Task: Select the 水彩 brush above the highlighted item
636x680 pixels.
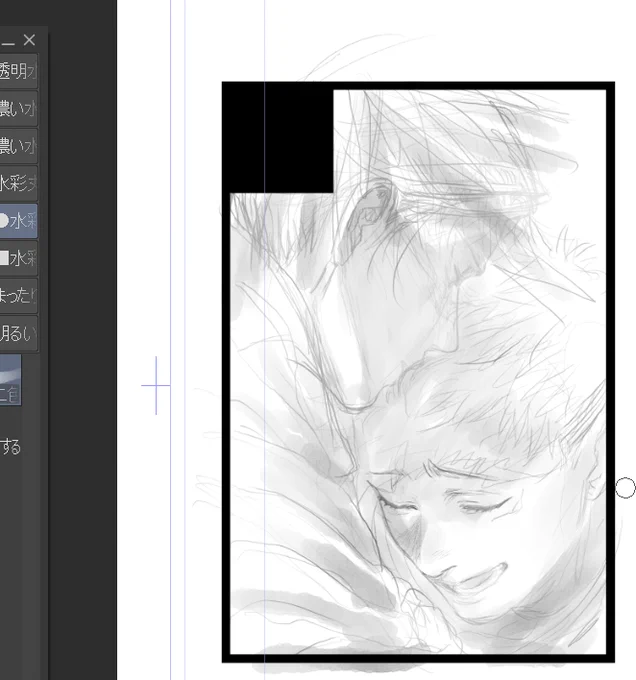Action: coord(18,183)
